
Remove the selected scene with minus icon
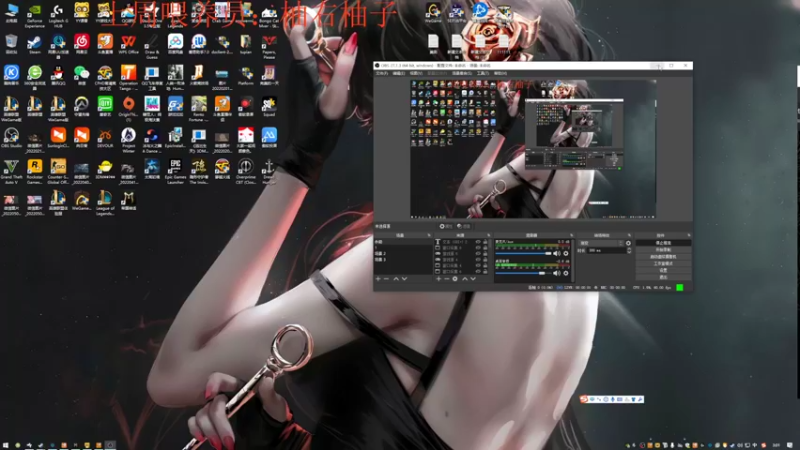pyautogui.click(x=386, y=279)
